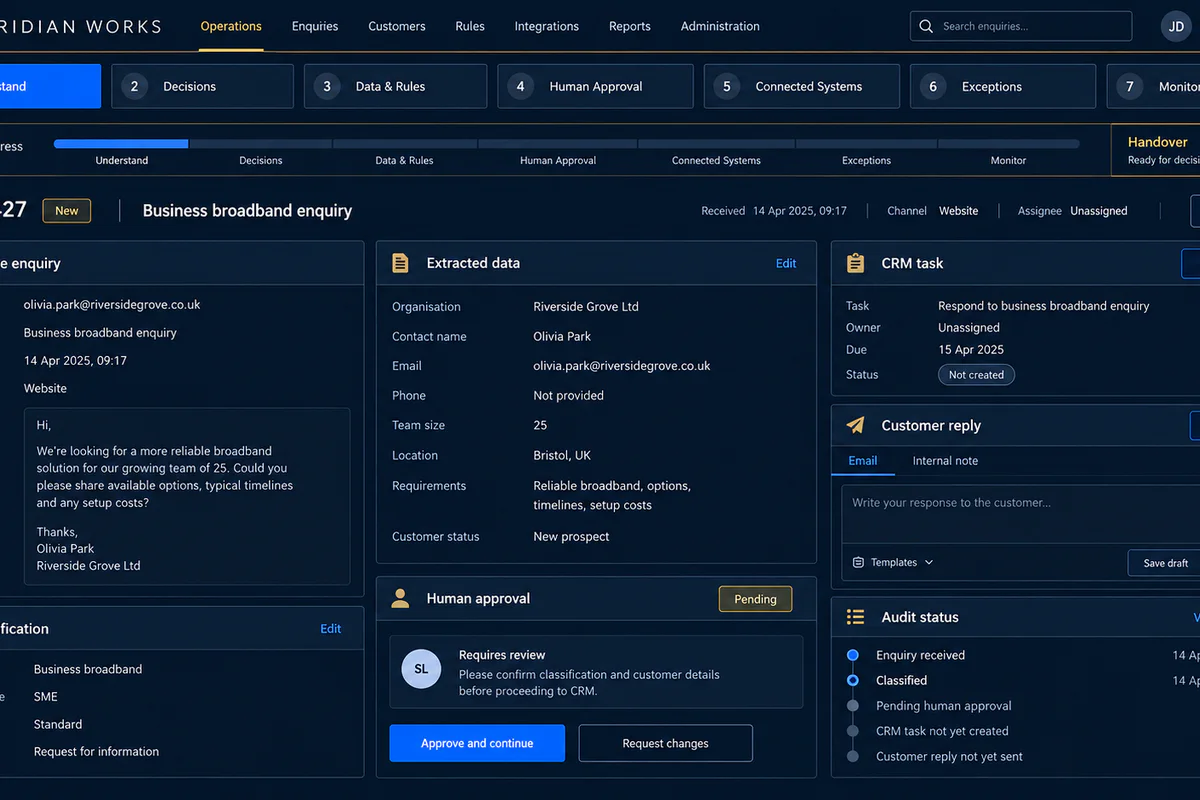
Task: Click the Templates icon in reply box
Action: click(858, 563)
